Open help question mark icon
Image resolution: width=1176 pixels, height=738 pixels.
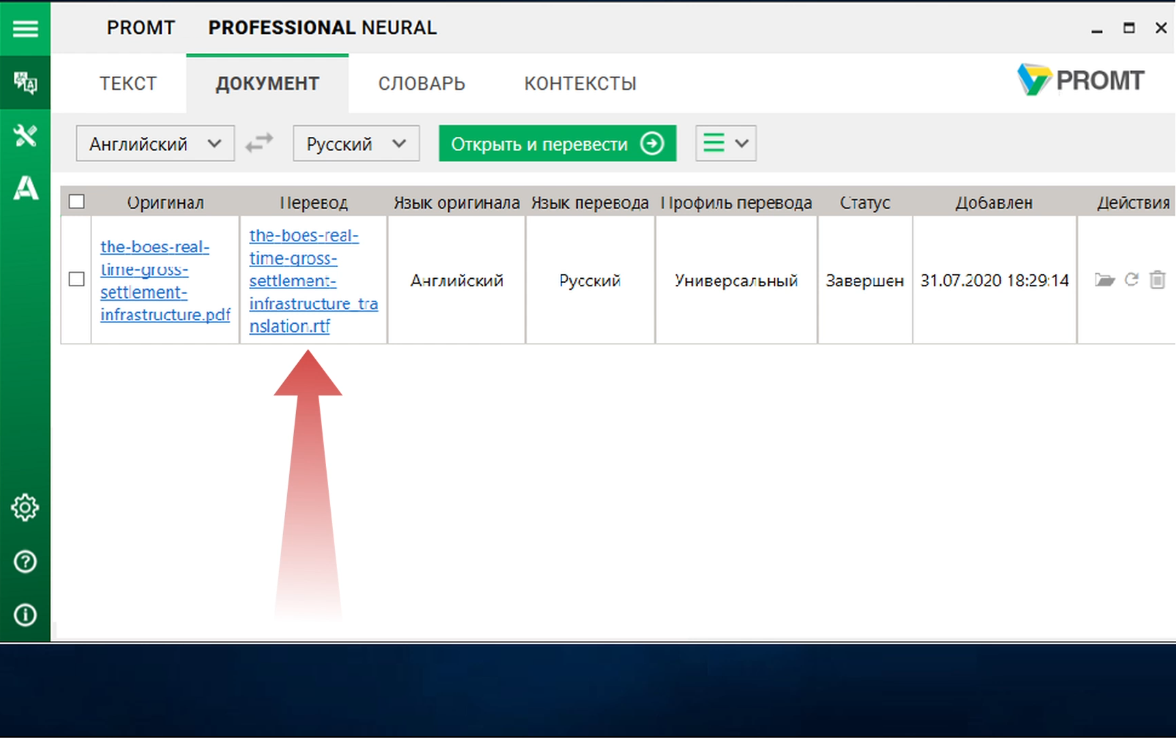tap(25, 562)
